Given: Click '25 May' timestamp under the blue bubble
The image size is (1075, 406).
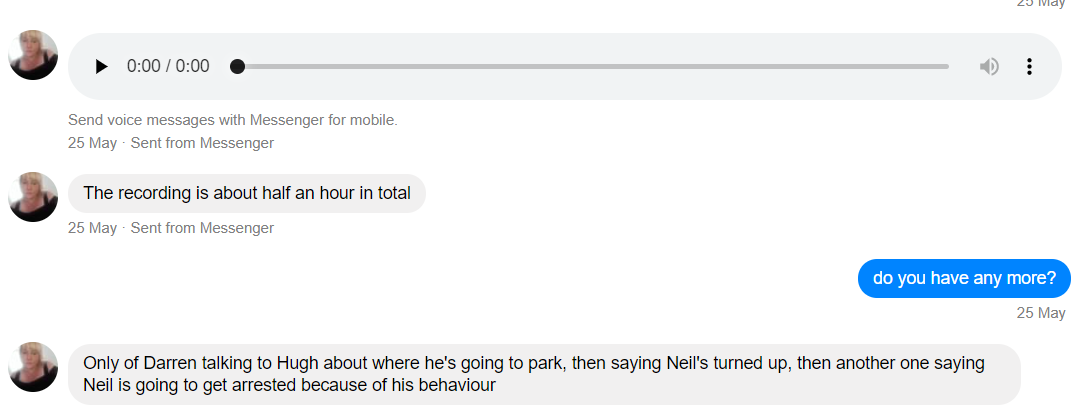Looking at the screenshot, I should (1041, 313).
